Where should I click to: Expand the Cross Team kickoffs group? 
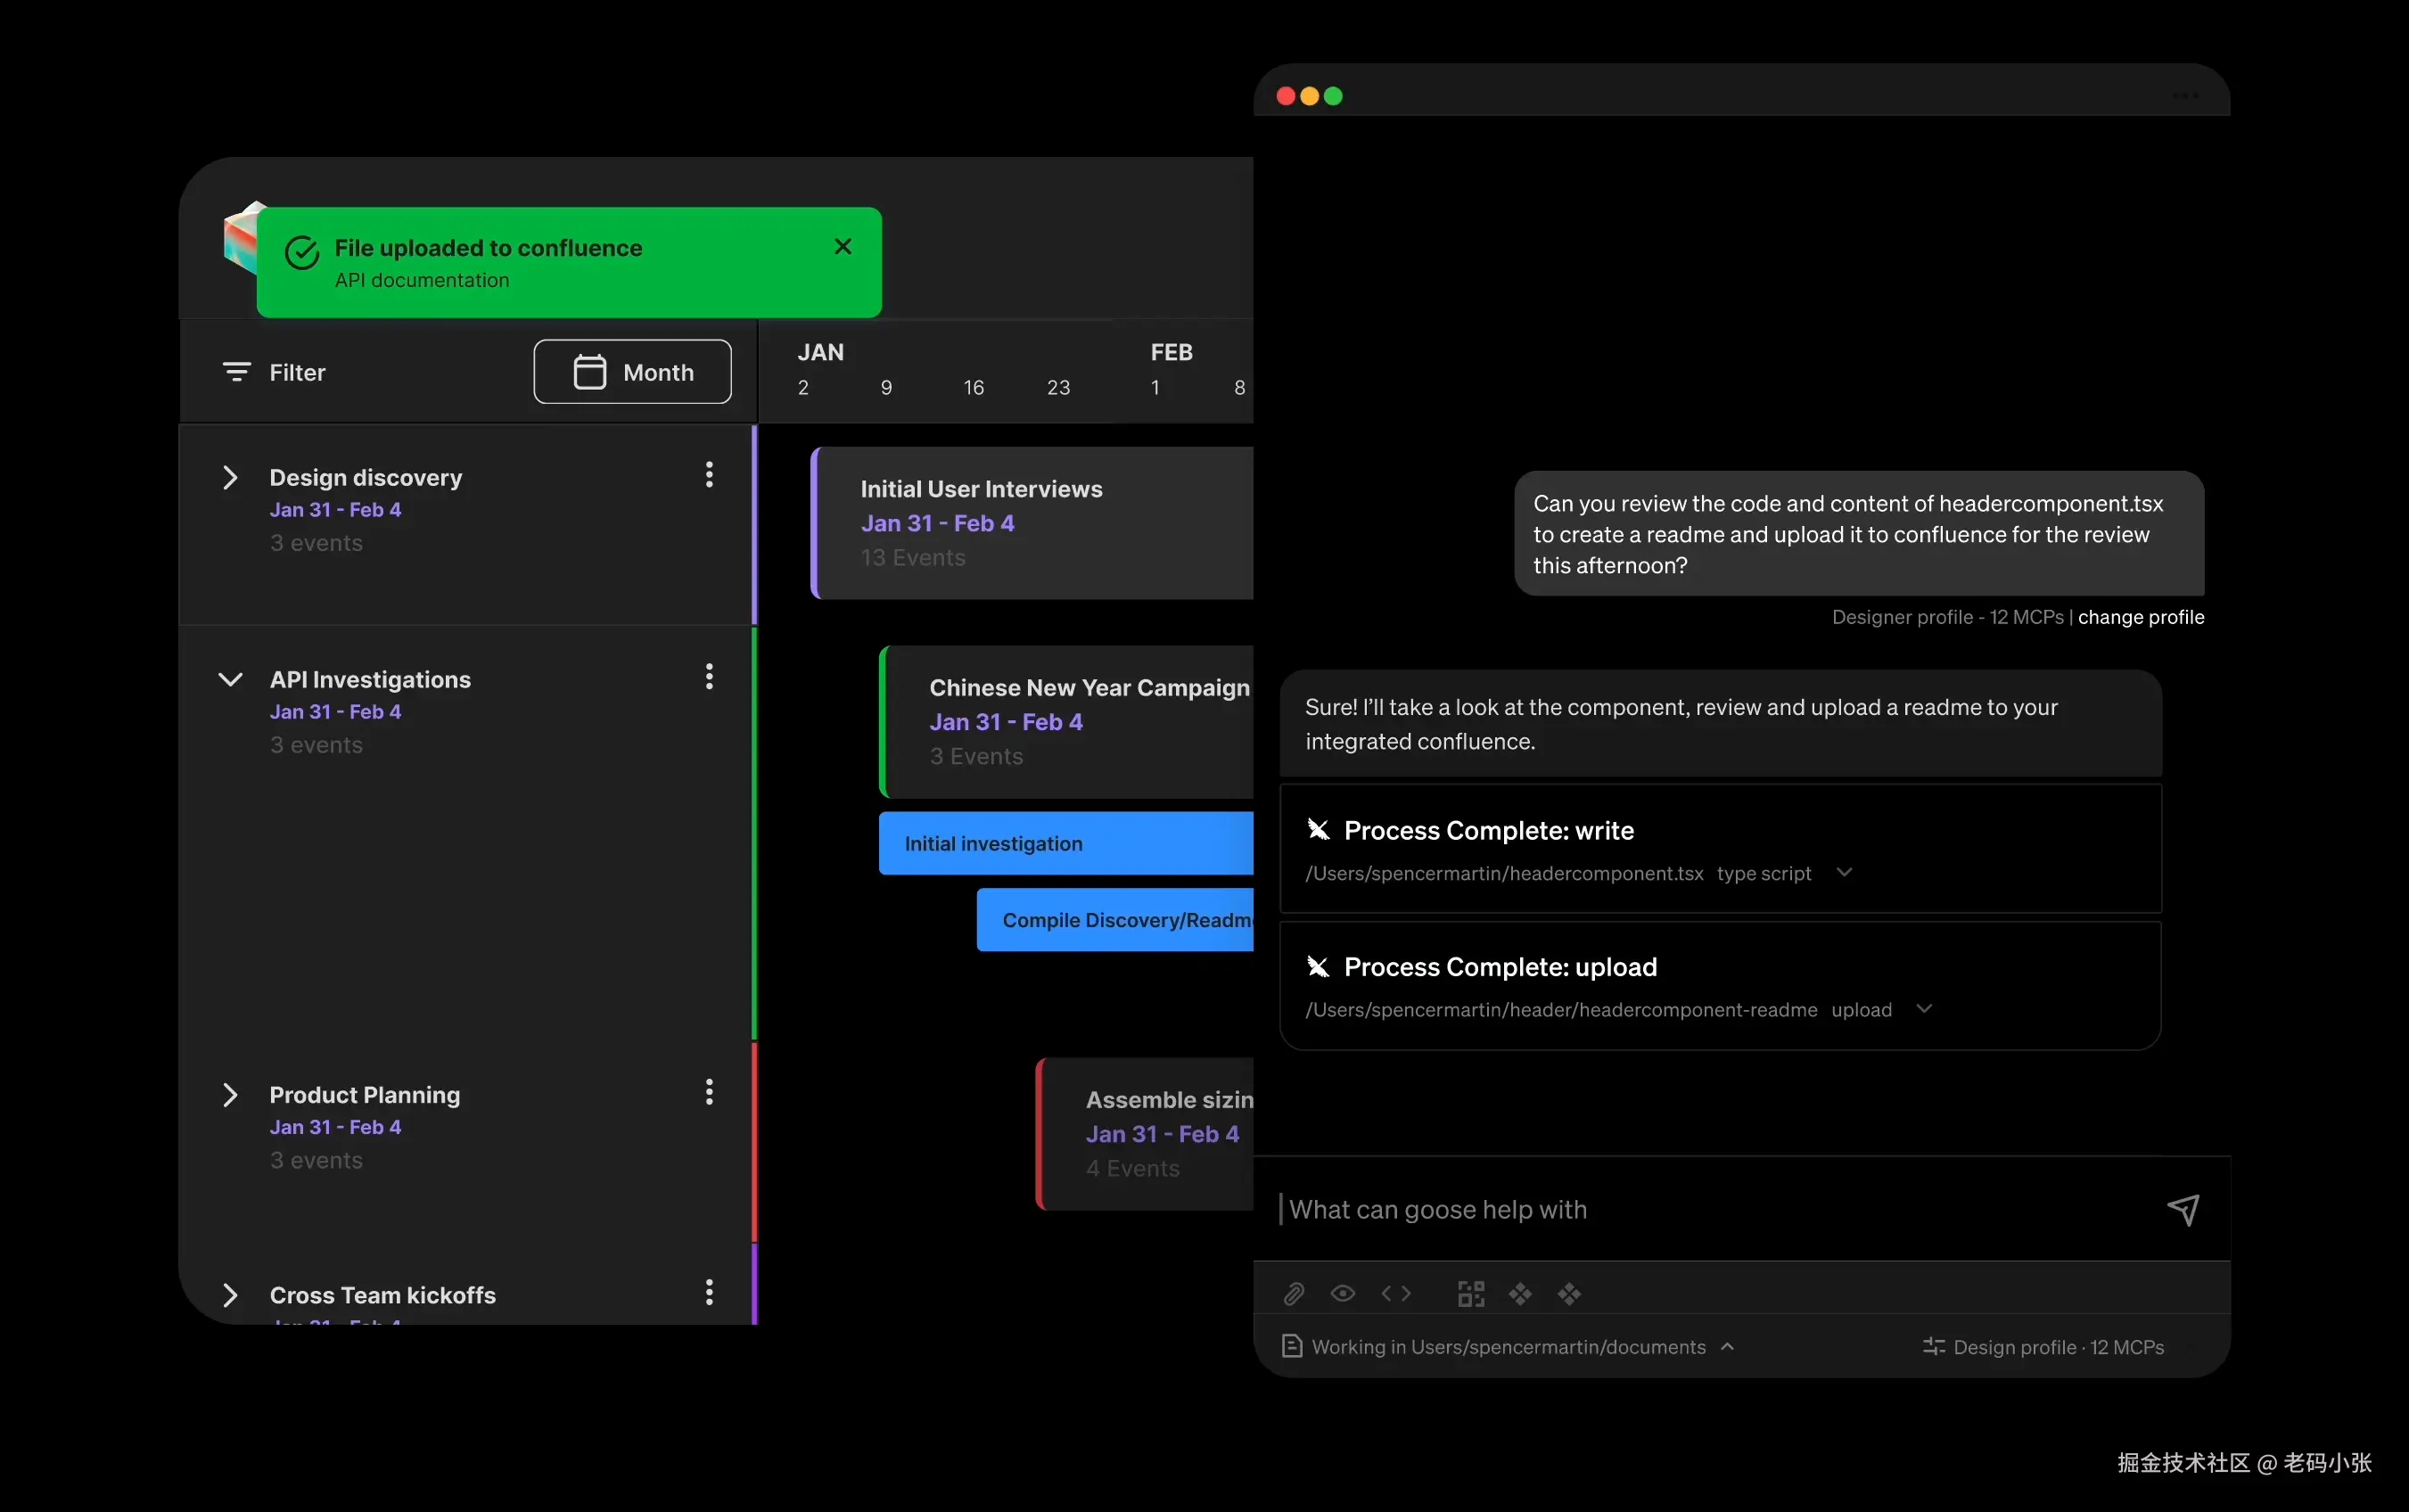(230, 1295)
